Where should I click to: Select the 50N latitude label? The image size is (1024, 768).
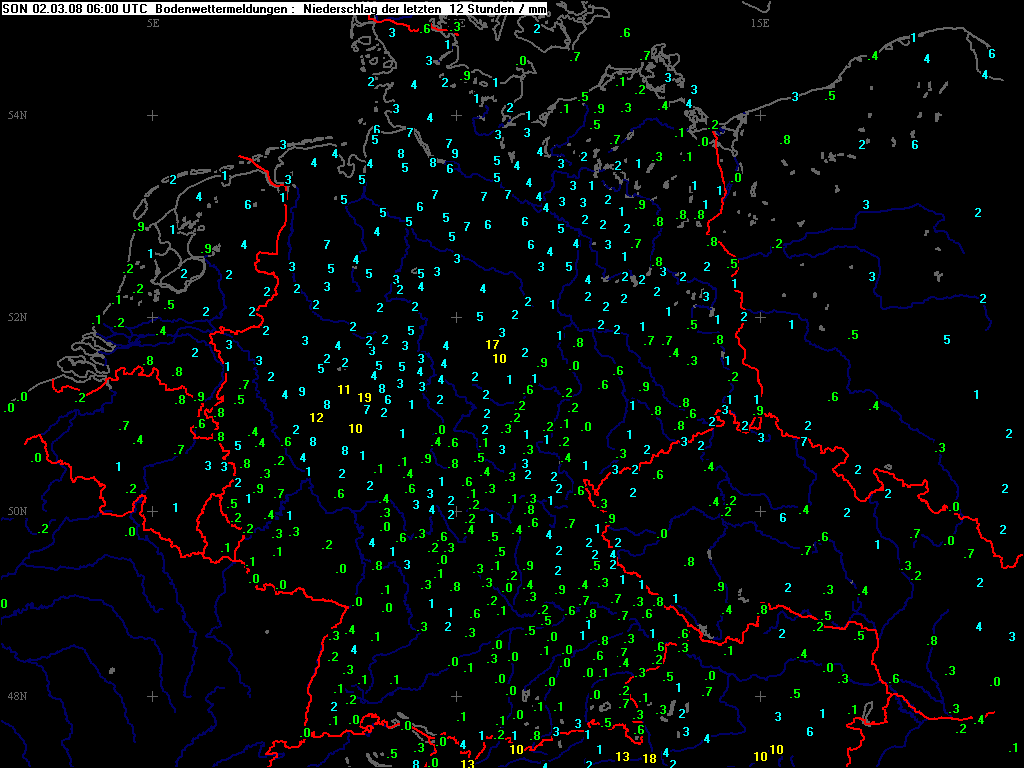(x=17, y=511)
